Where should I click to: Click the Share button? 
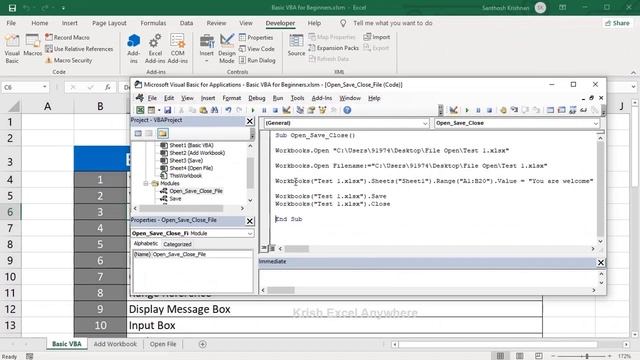617,23
